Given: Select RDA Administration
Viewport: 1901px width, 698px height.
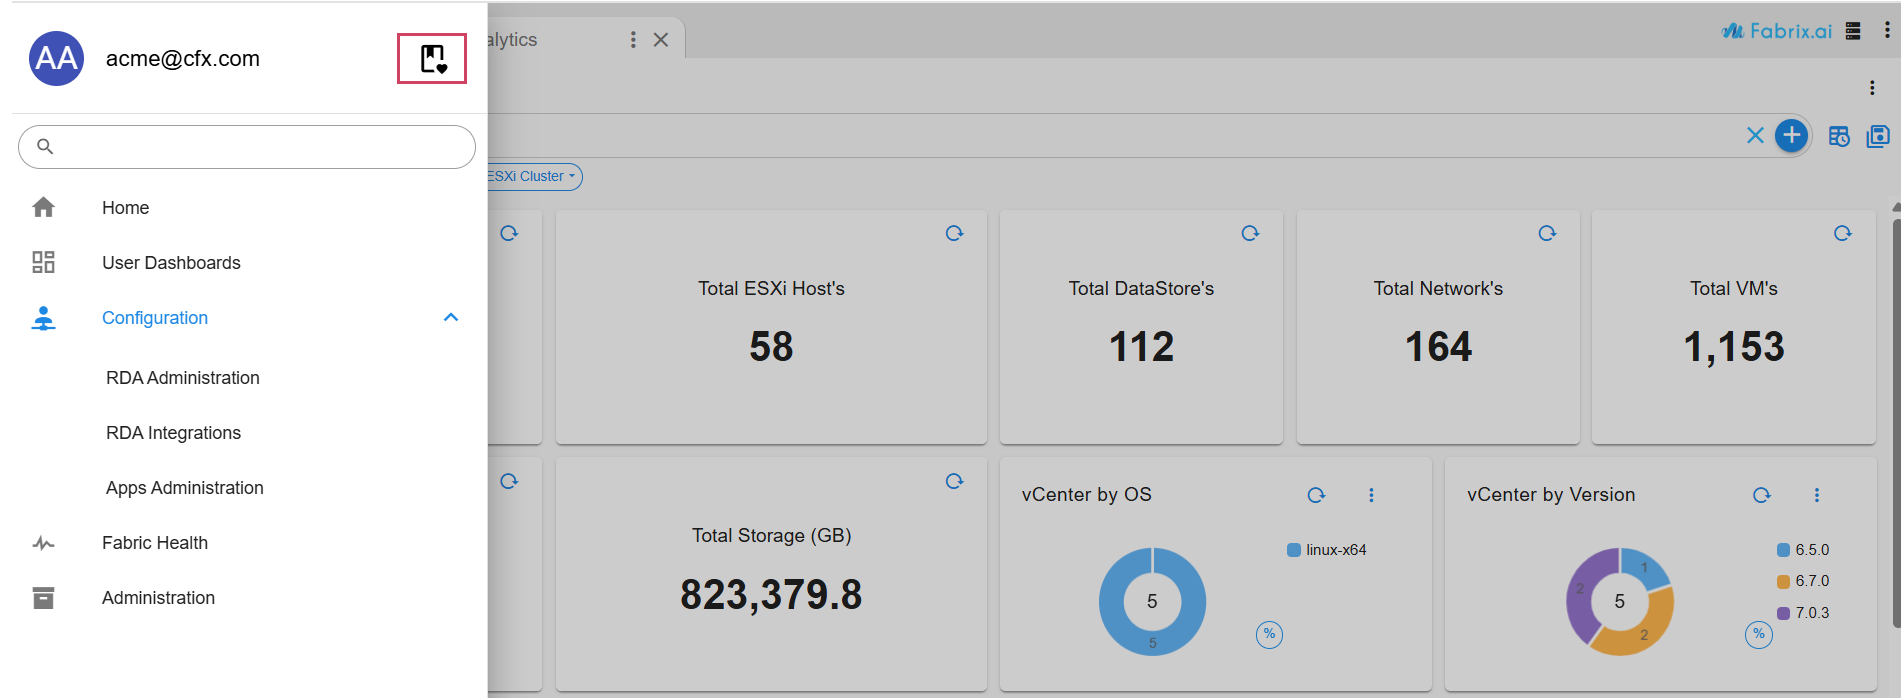Looking at the screenshot, I should [x=183, y=378].
